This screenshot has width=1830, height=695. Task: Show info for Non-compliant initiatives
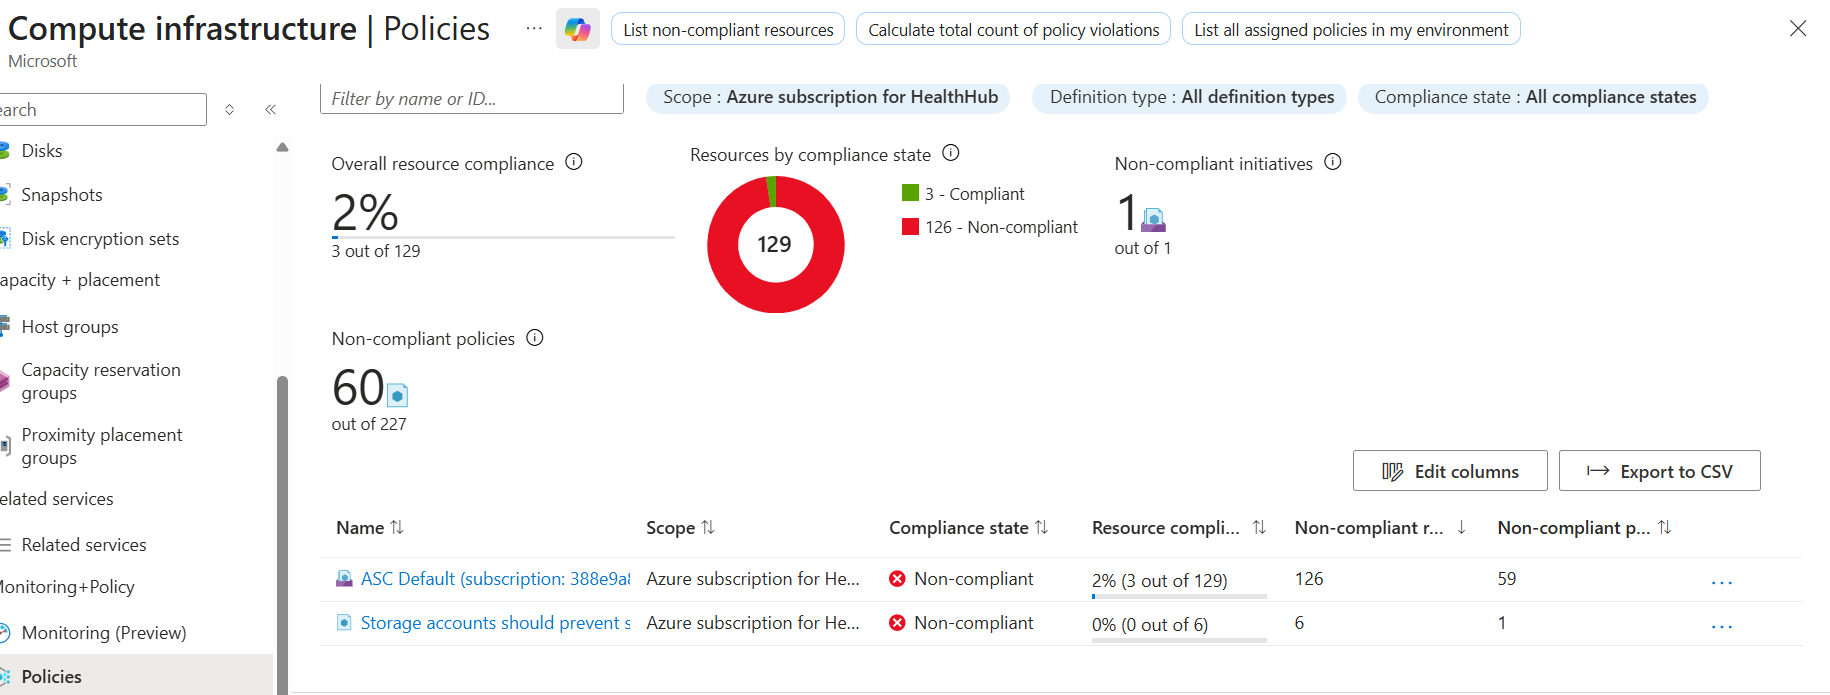(1333, 162)
